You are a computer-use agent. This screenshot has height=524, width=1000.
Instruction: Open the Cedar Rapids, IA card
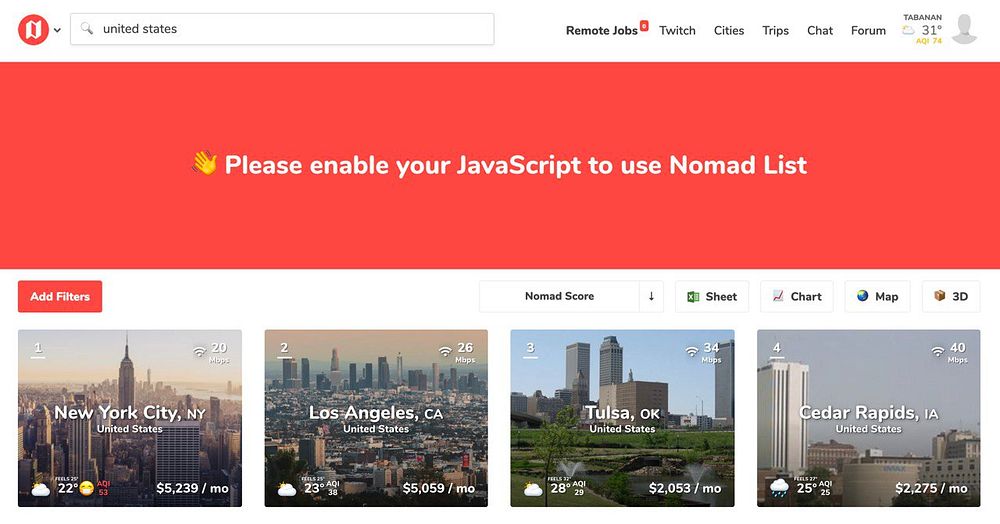(x=869, y=418)
